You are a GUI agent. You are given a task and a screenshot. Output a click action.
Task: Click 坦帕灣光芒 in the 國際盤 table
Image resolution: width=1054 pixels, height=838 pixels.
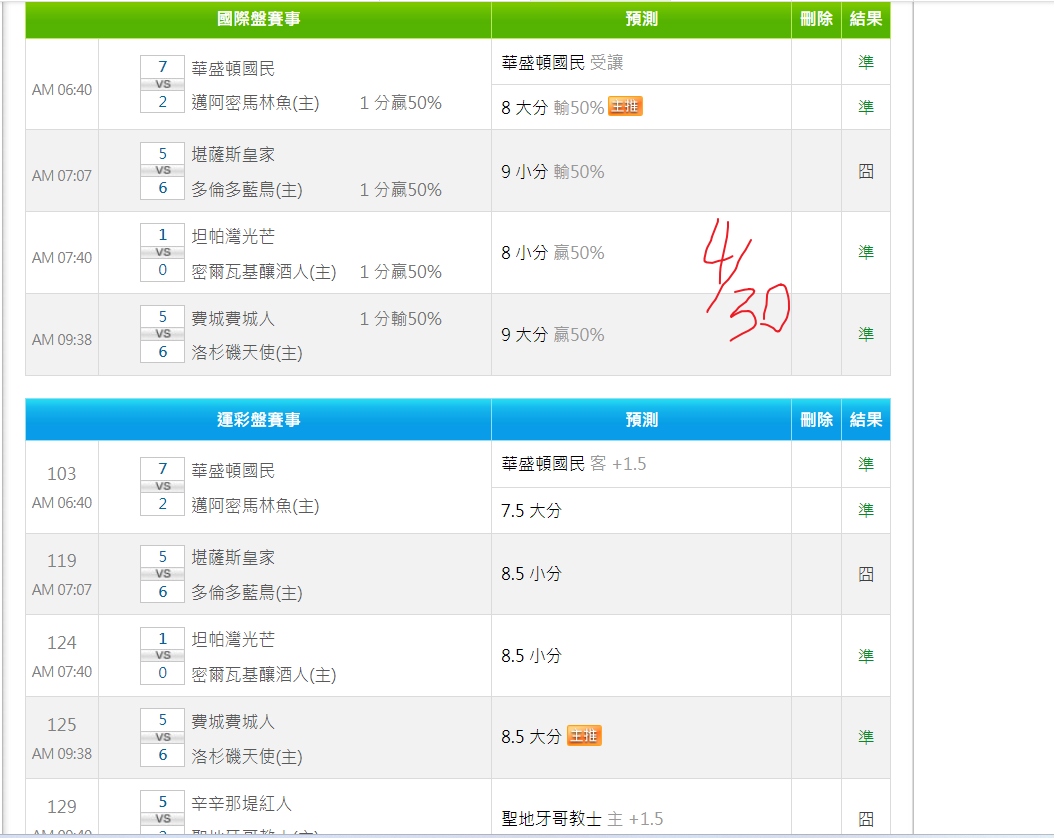coord(233,237)
